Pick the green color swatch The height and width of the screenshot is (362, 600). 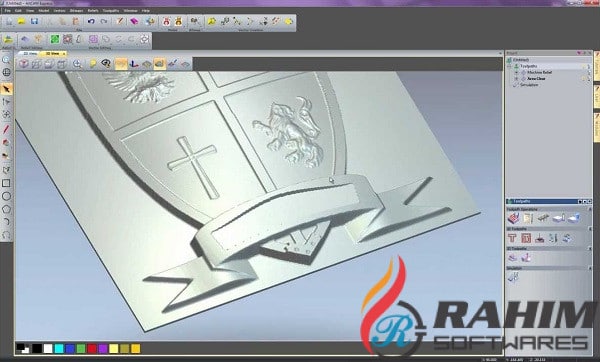(81, 349)
